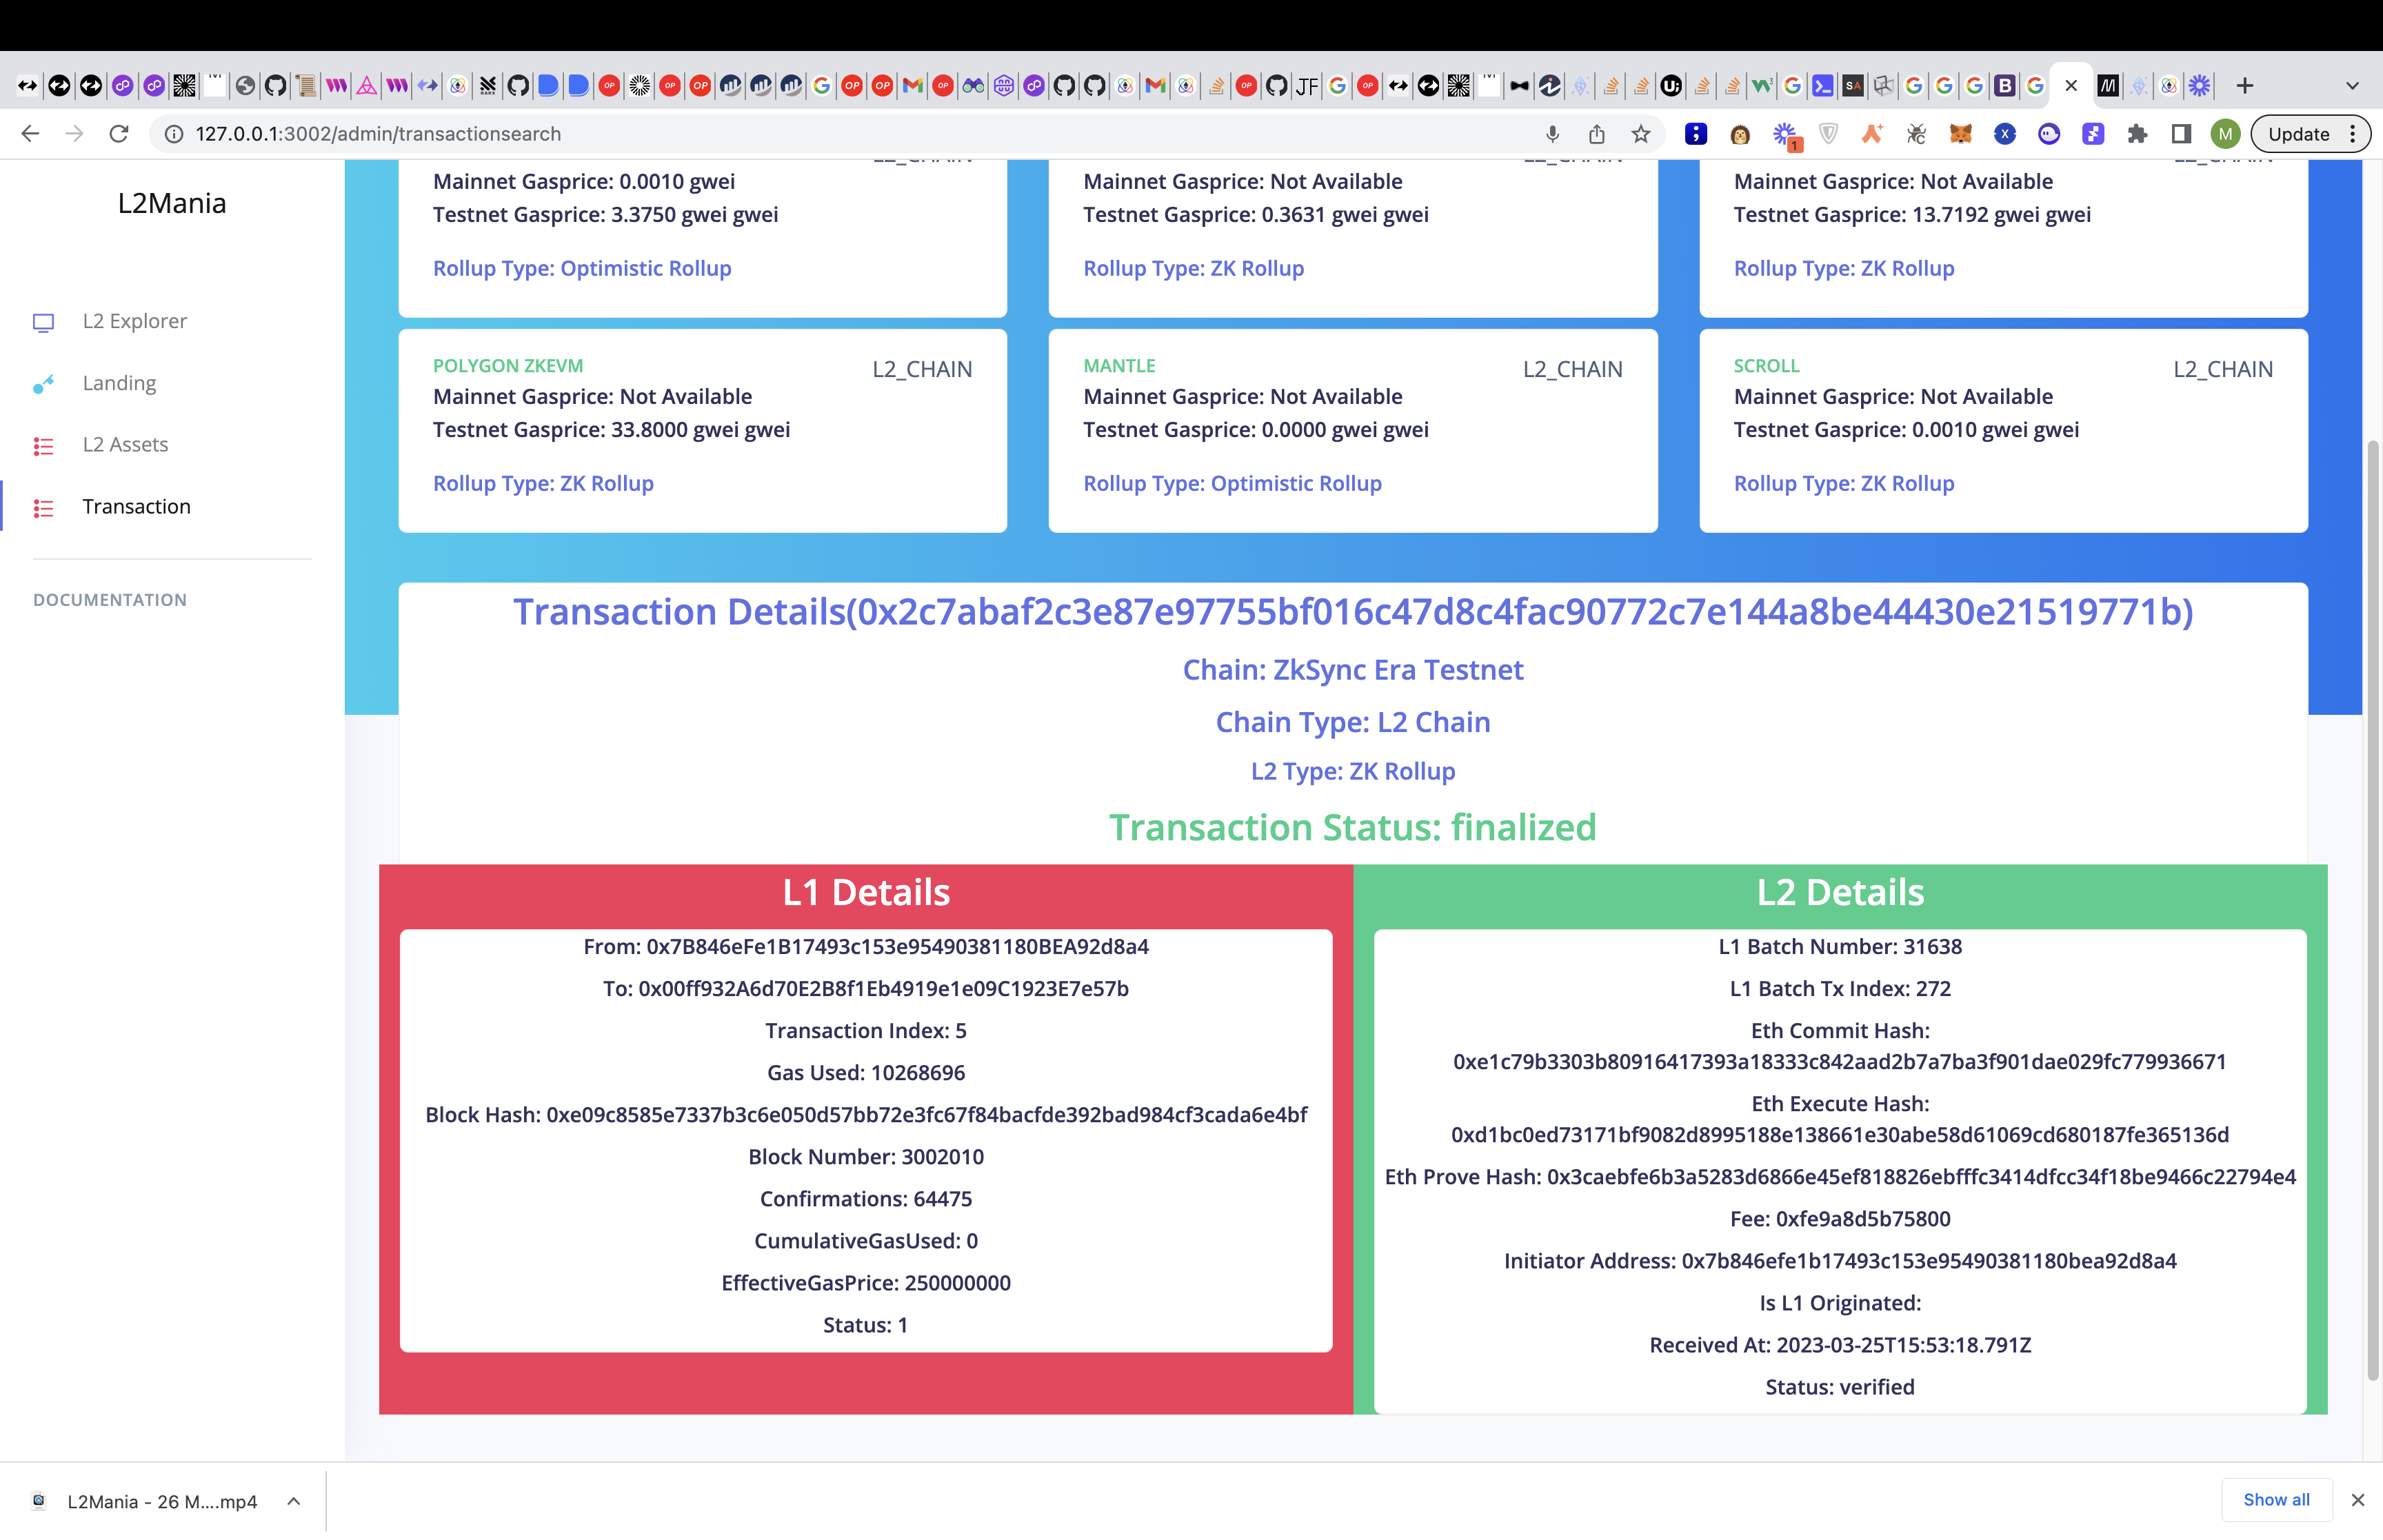Switch to the blue terminal prompt tab
The height and width of the screenshot is (1540, 2383).
coord(1823,86)
